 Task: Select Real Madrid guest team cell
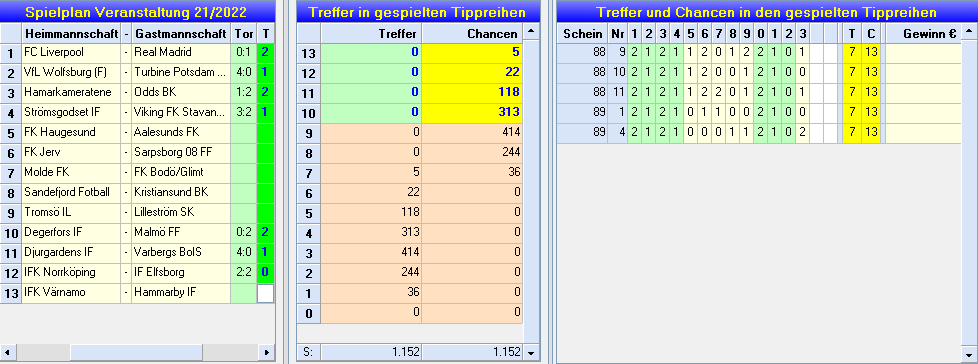(x=181, y=53)
